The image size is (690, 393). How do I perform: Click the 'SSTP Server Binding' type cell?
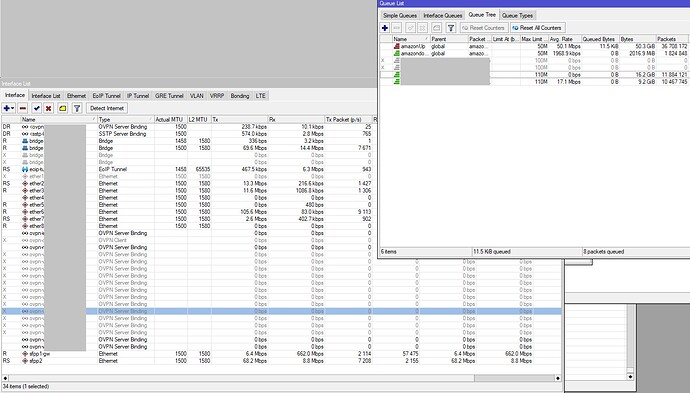coord(122,134)
